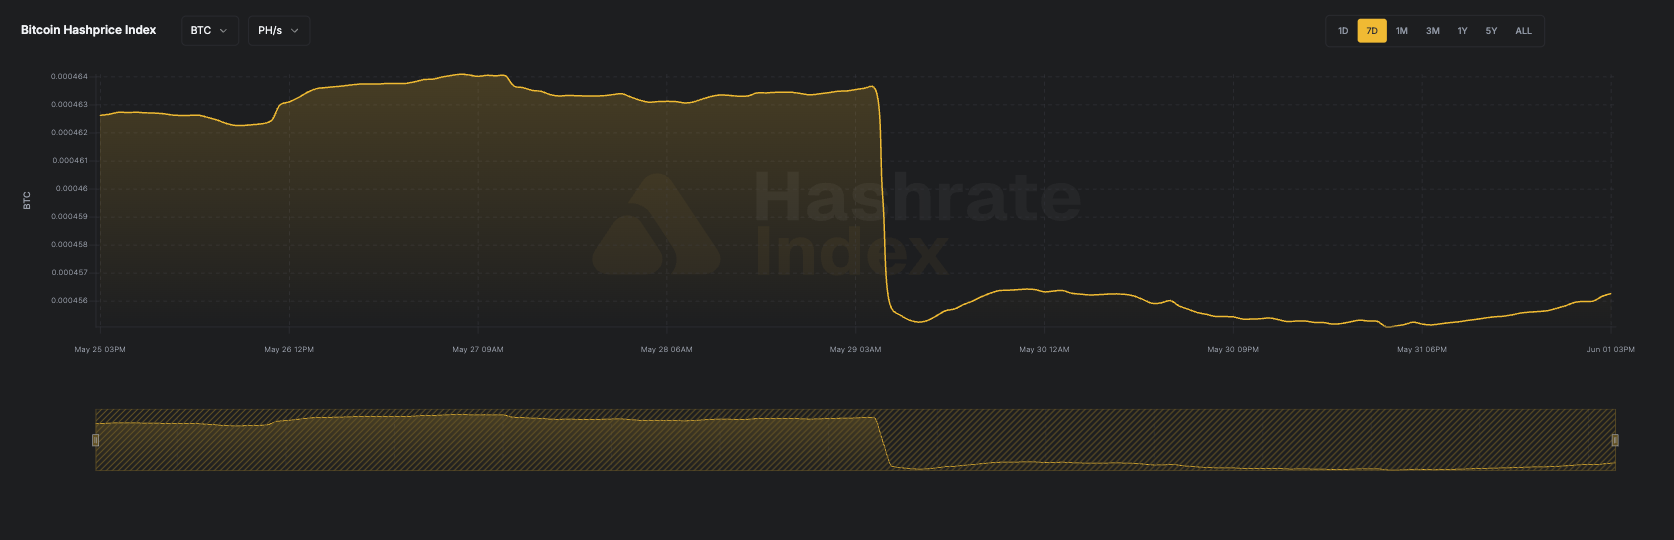Click the May 30 12AM axis label
Image resolution: width=1674 pixels, height=540 pixels.
(1044, 350)
